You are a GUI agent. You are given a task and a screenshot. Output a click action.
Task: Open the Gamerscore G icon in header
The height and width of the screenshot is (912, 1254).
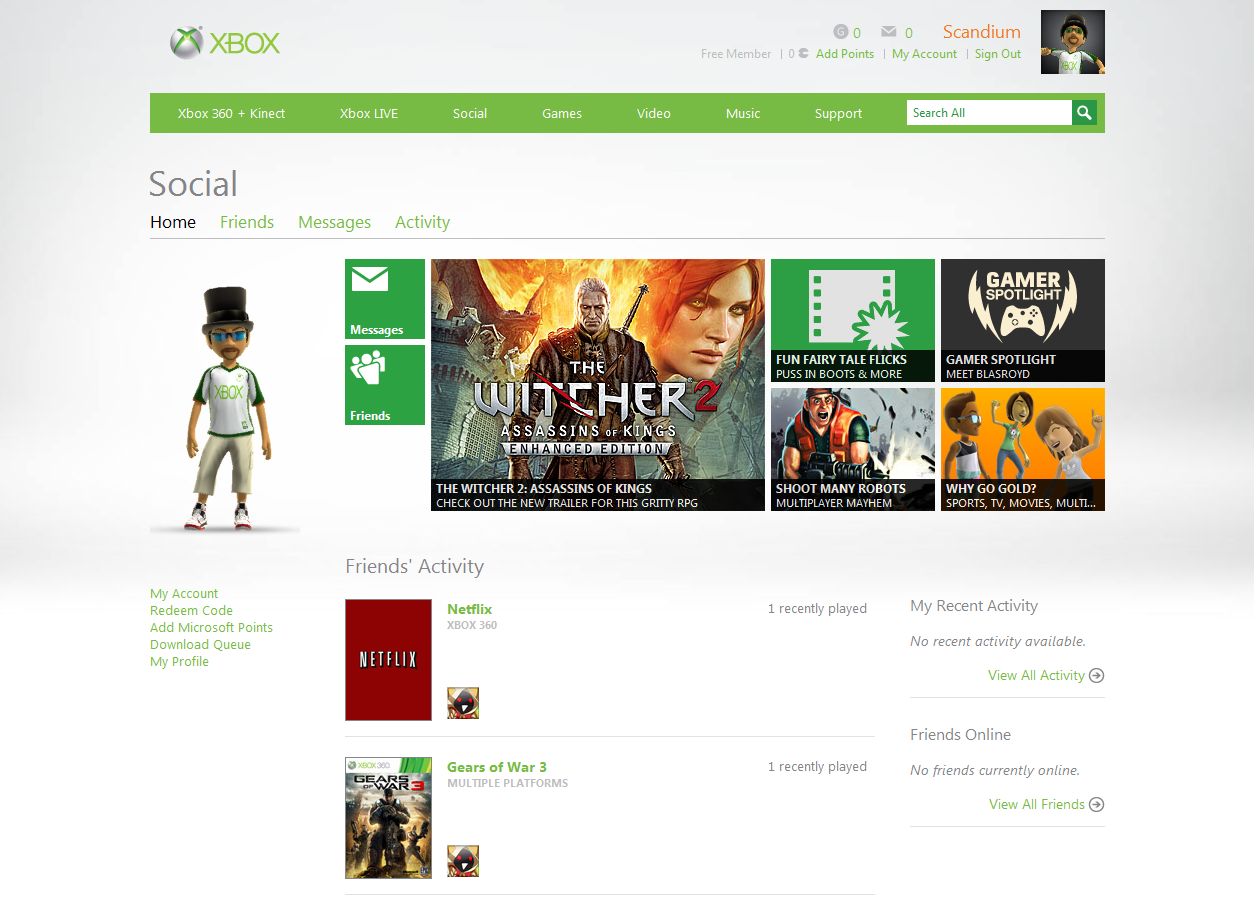[x=841, y=32]
